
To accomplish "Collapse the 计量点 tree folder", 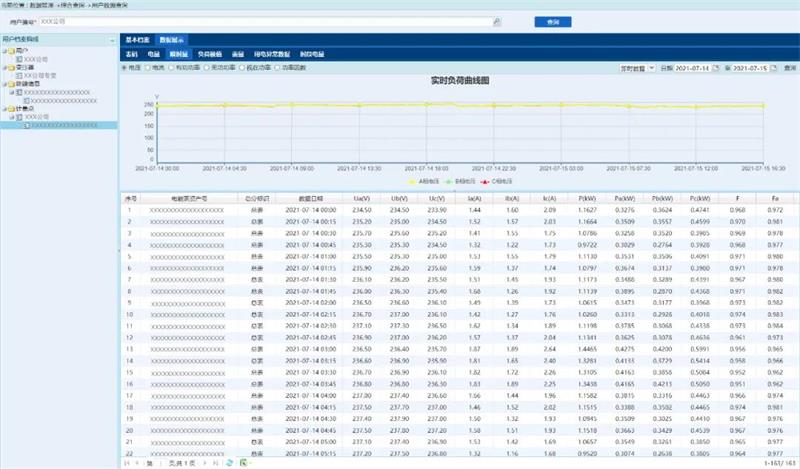I will 4,108.
